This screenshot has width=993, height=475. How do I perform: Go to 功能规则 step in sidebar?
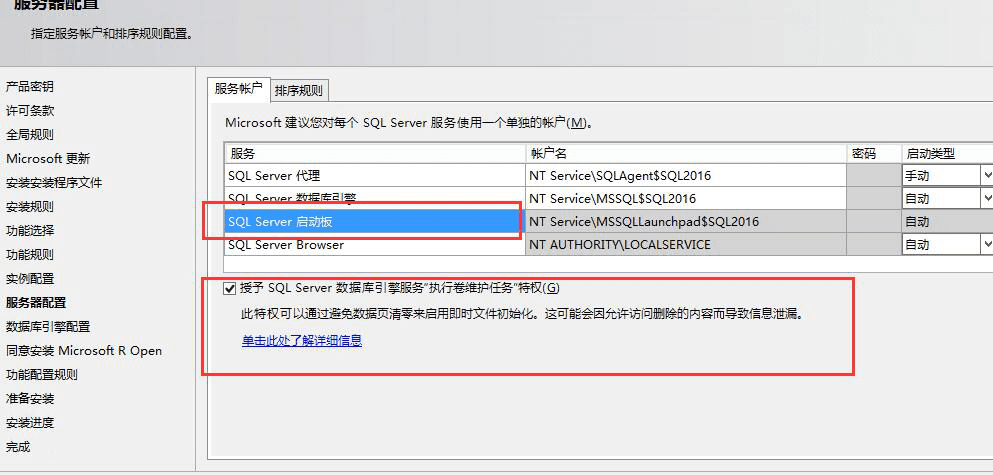coord(30,255)
